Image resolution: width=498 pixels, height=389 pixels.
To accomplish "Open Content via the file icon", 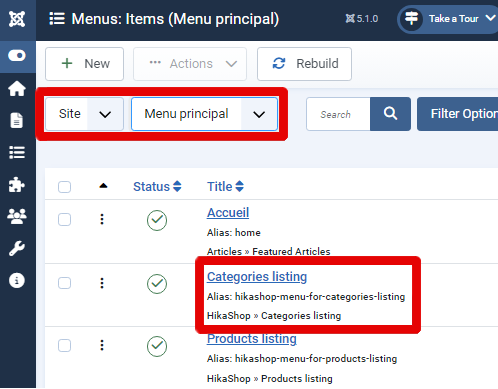I will tap(17, 120).
